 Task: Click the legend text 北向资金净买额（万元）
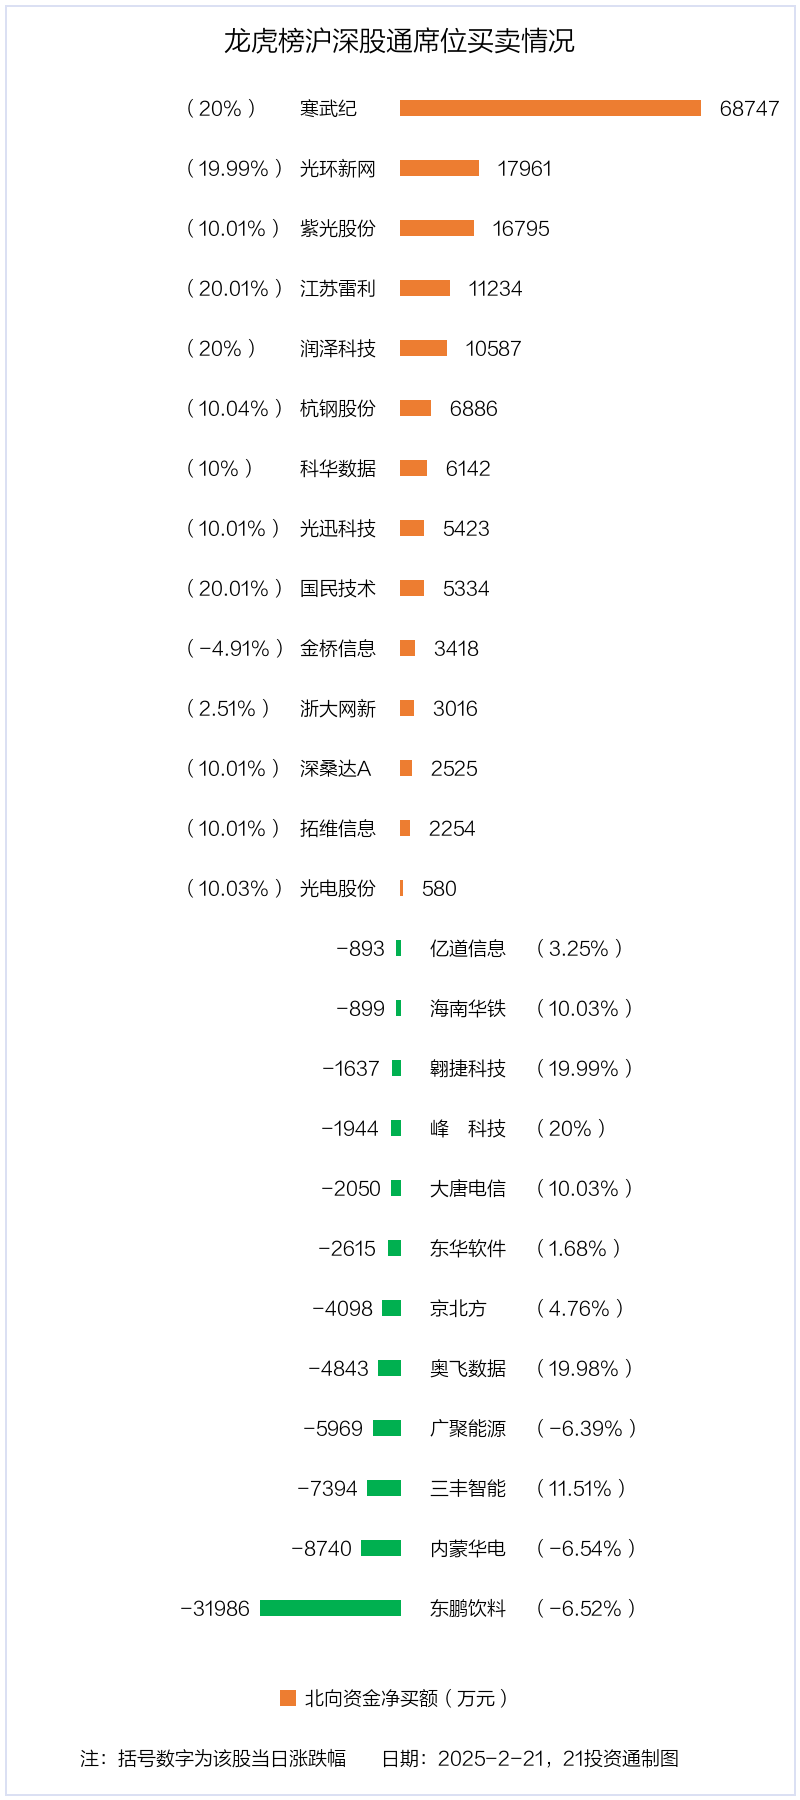pyautogui.click(x=407, y=1698)
